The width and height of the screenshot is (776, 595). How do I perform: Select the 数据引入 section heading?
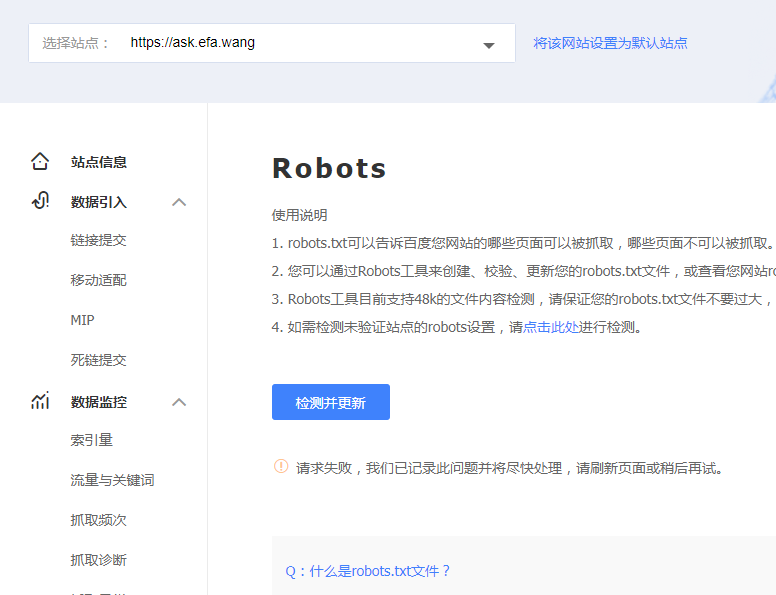point(98,202)
